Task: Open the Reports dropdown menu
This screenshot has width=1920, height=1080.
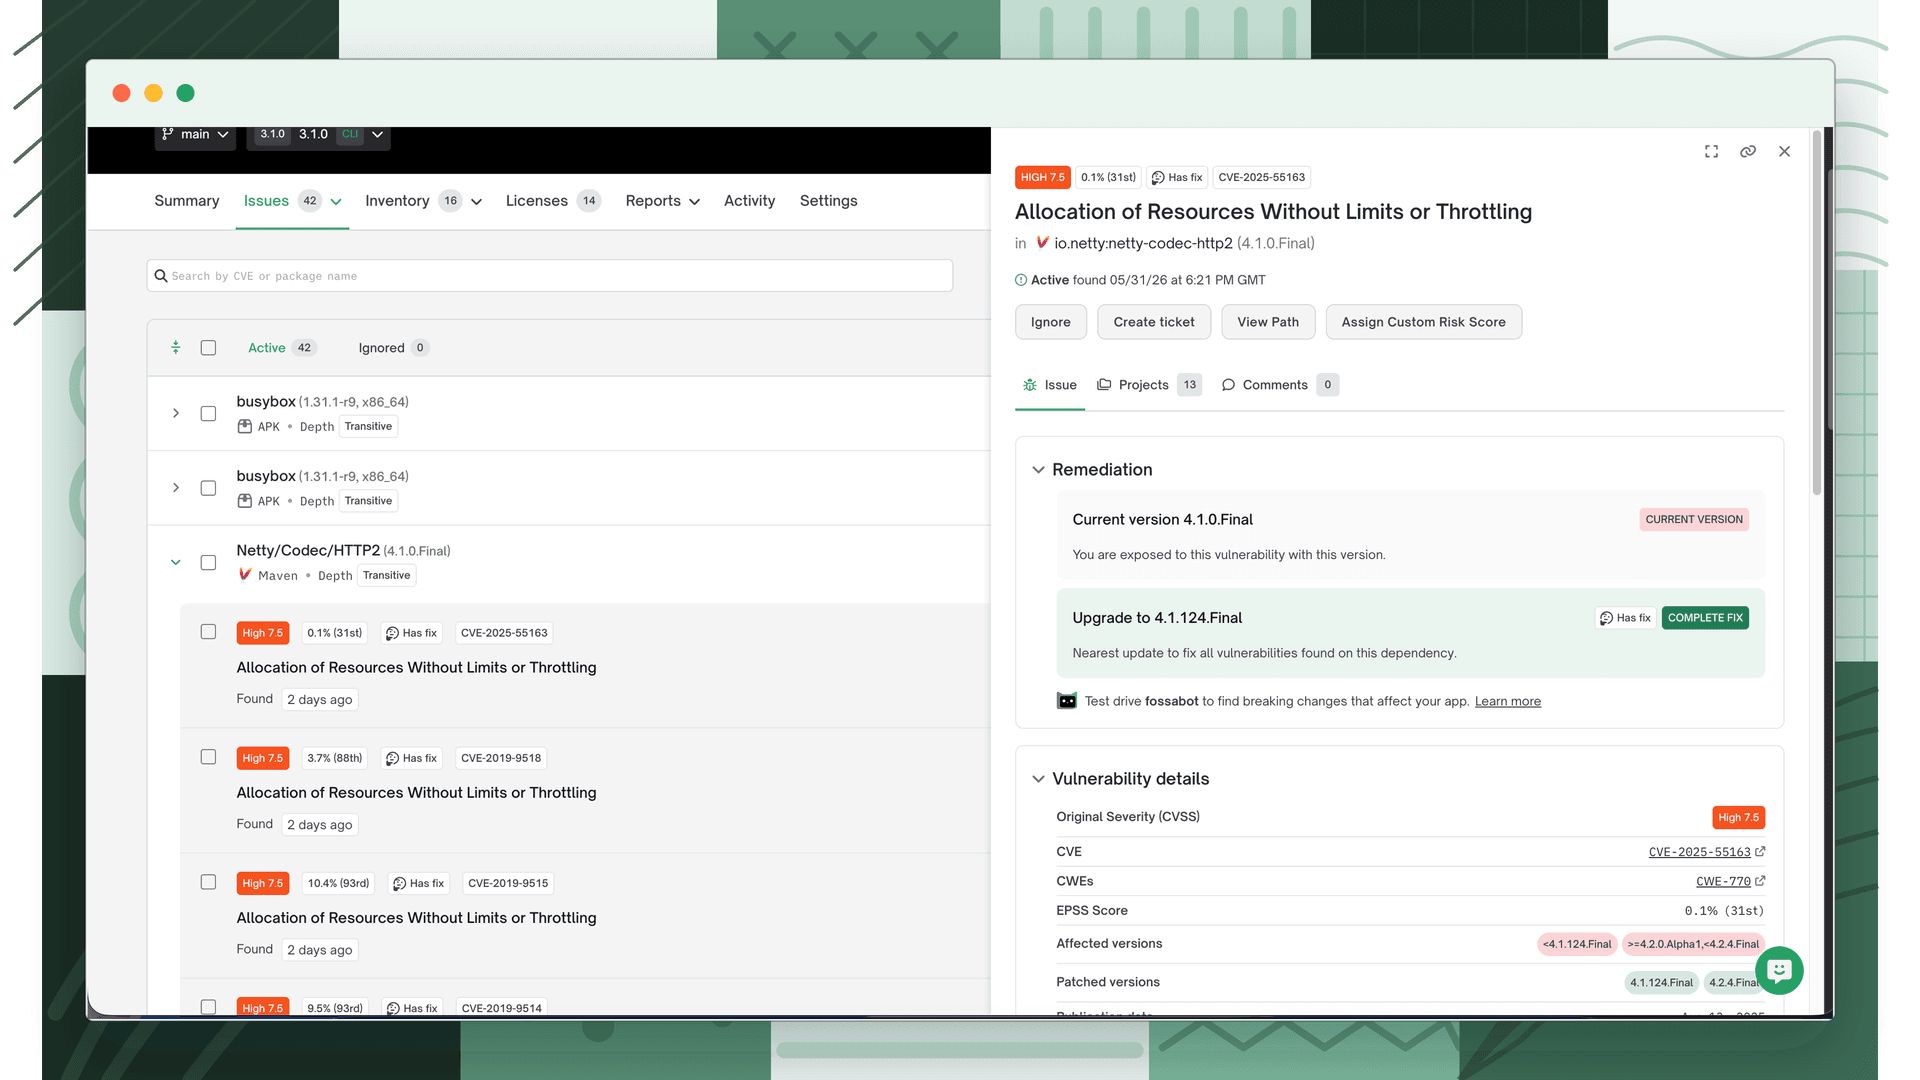Action: (x=662, y=201)
